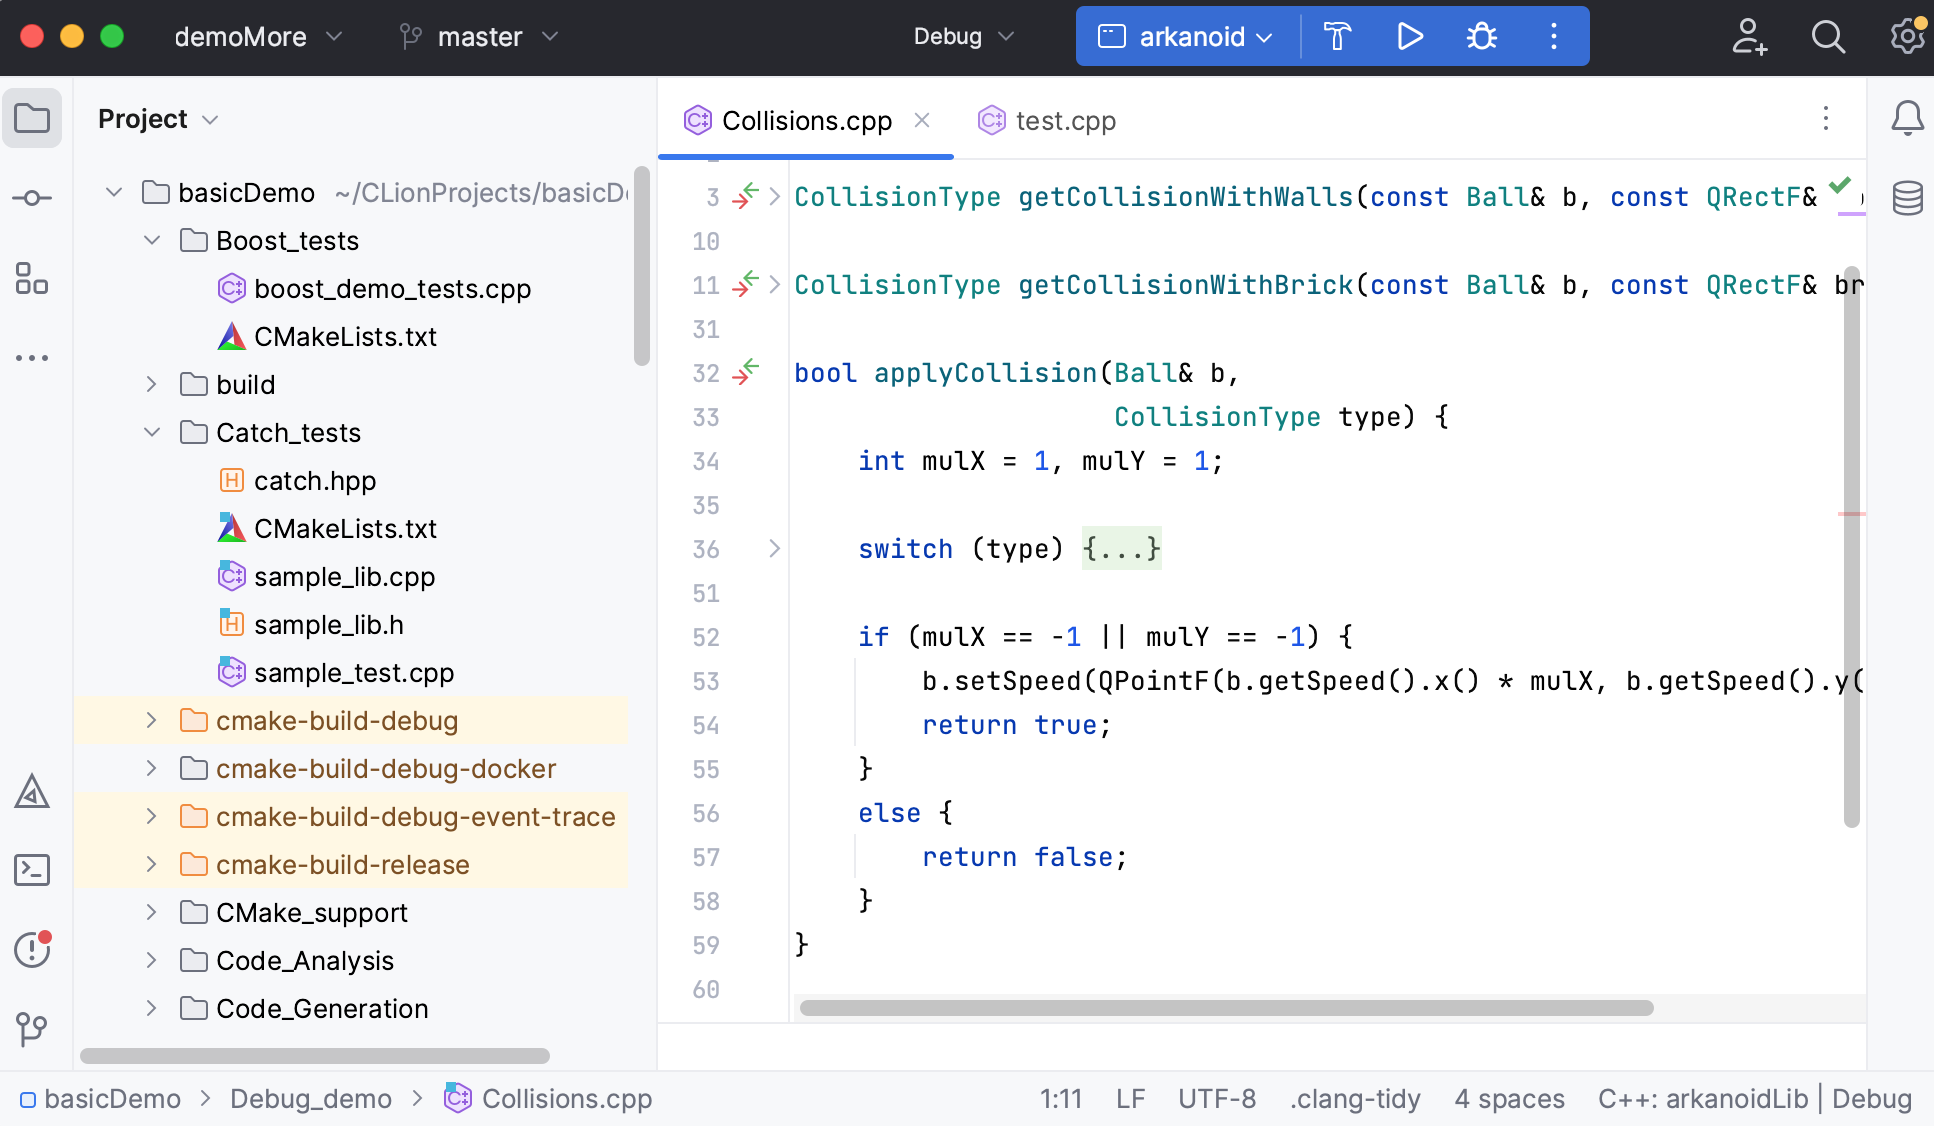This screenshot has width=1934, height=1126.
Task: Show the Notifications panel
Action: (1907, 118)
